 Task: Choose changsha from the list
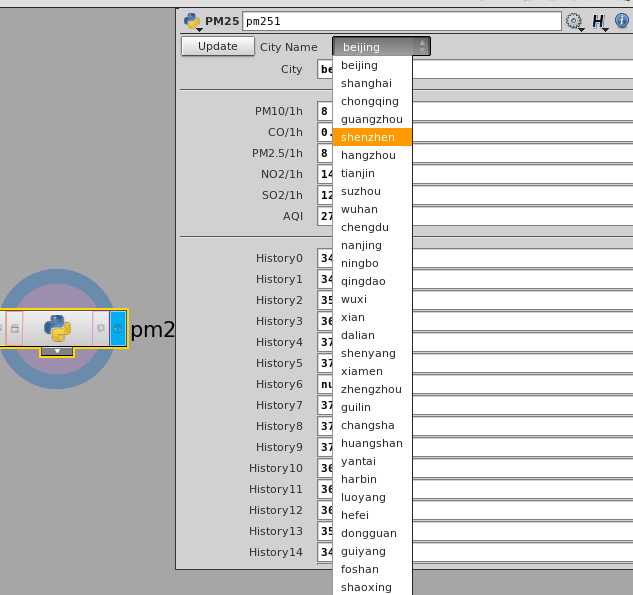372,425
